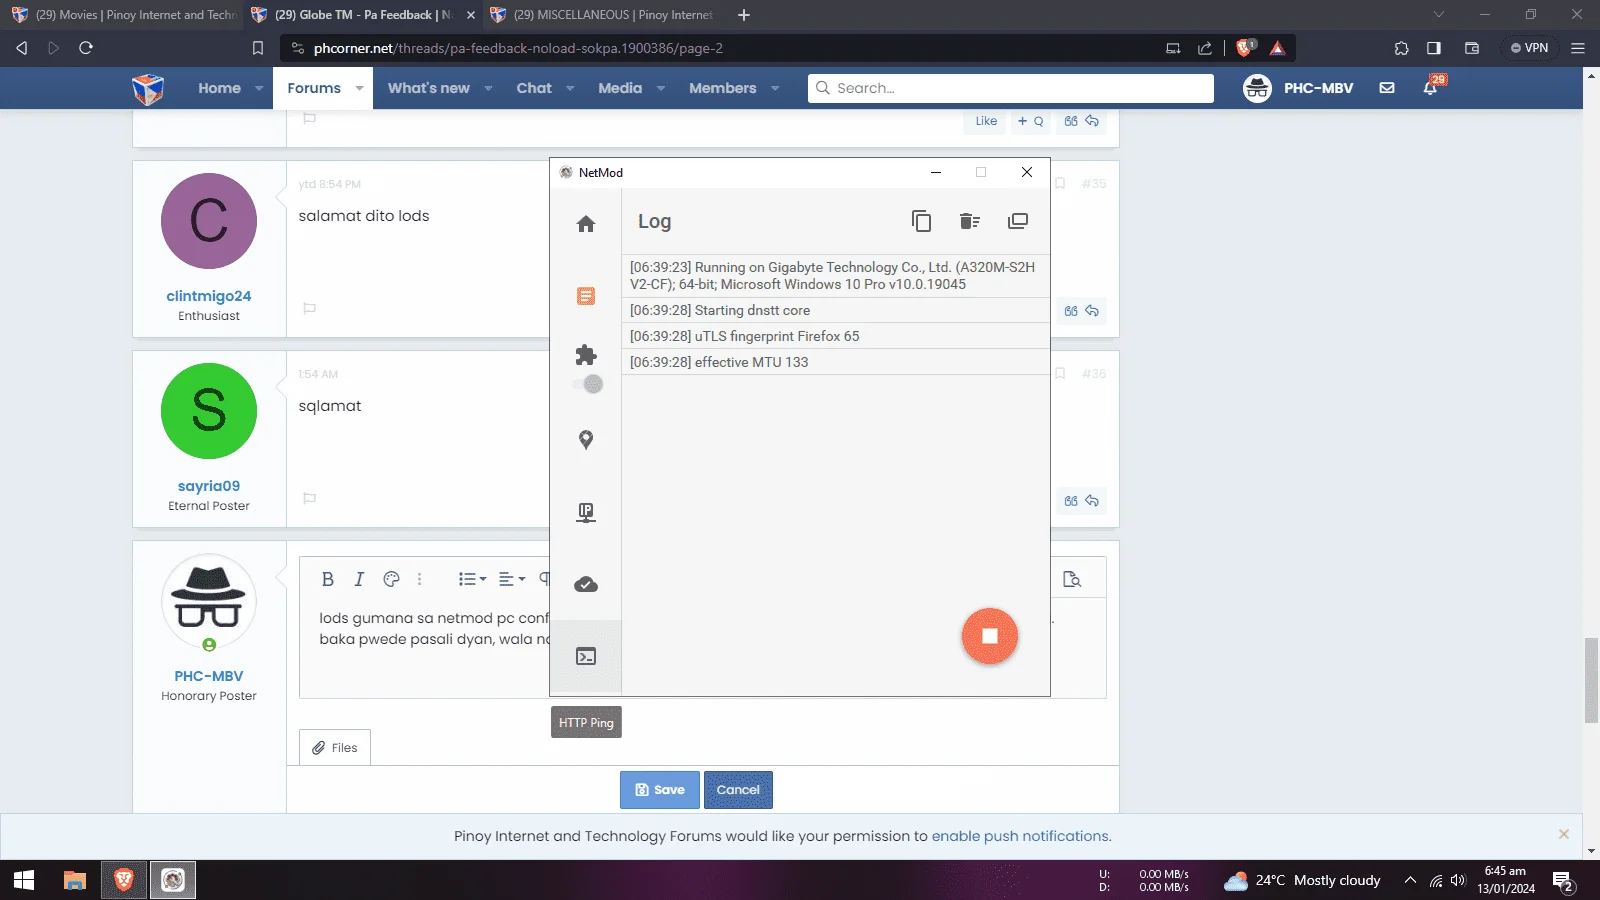Open the Windows Start menu
Viewport: 1600px width, 900px height.
pyautogui.click(x=24, y=880)
